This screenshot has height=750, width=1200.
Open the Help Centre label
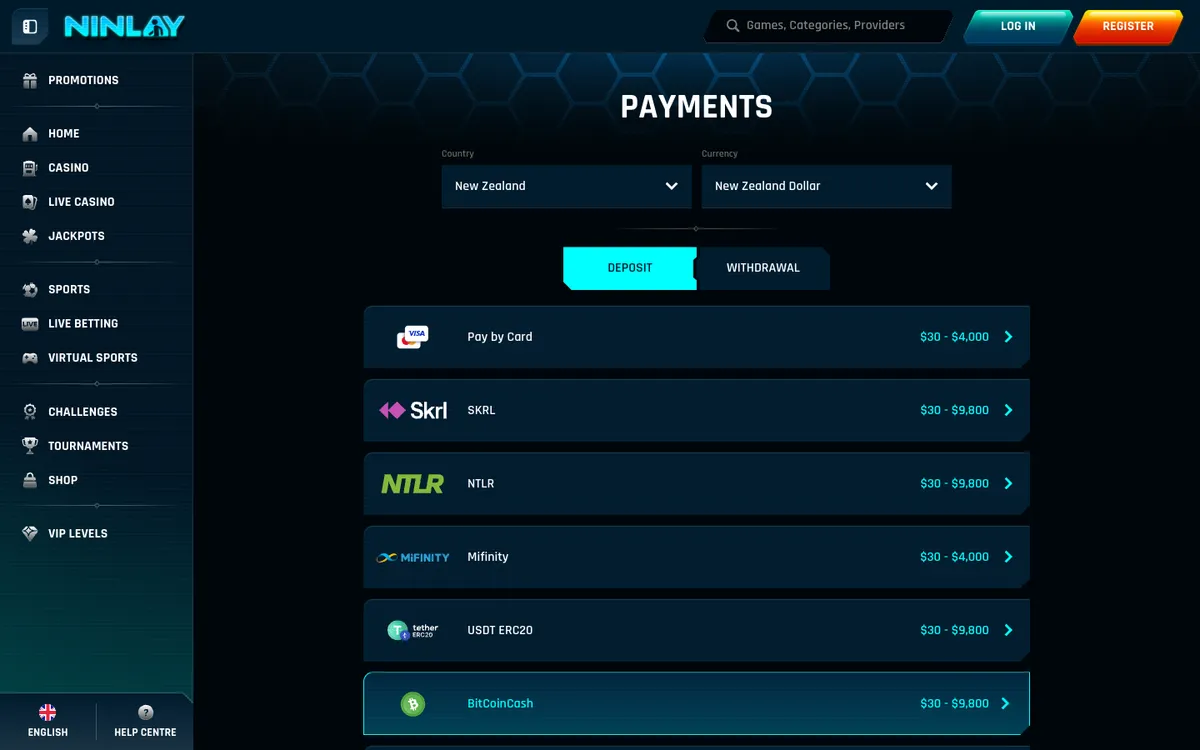point(145,733)
